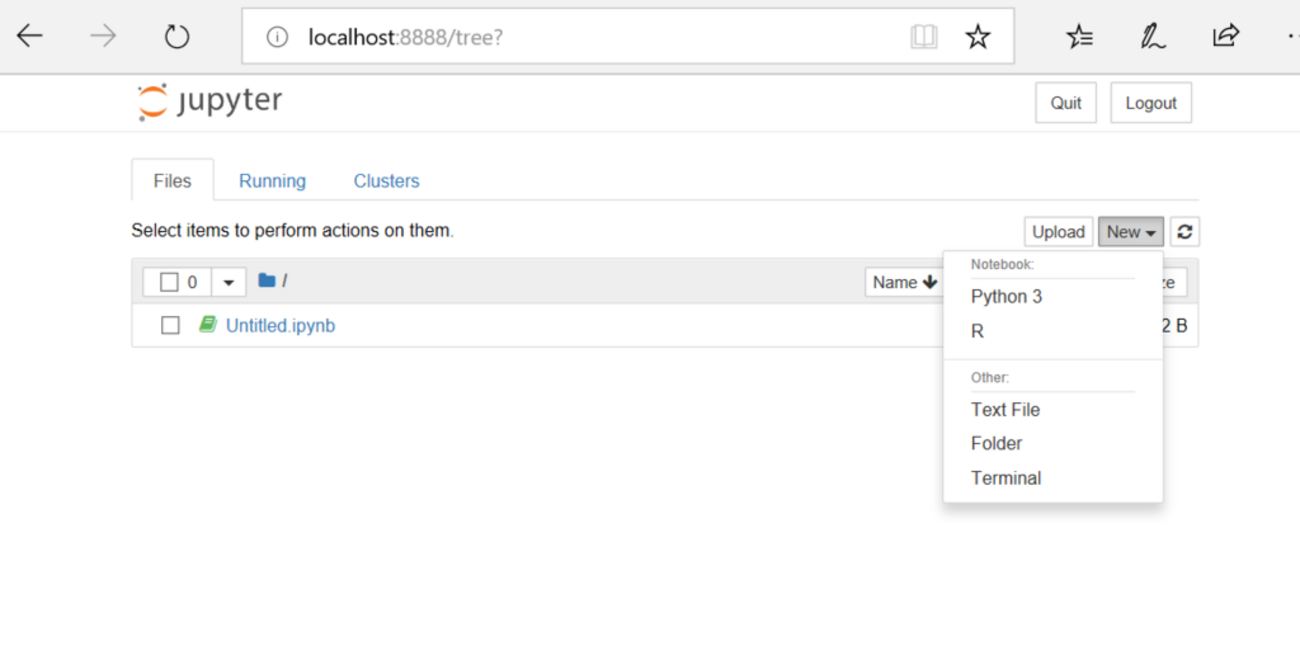Viewport: 1300px width, 665px height.
Task: Click the Jupyter logo
Action: click(x=210, y=102)
